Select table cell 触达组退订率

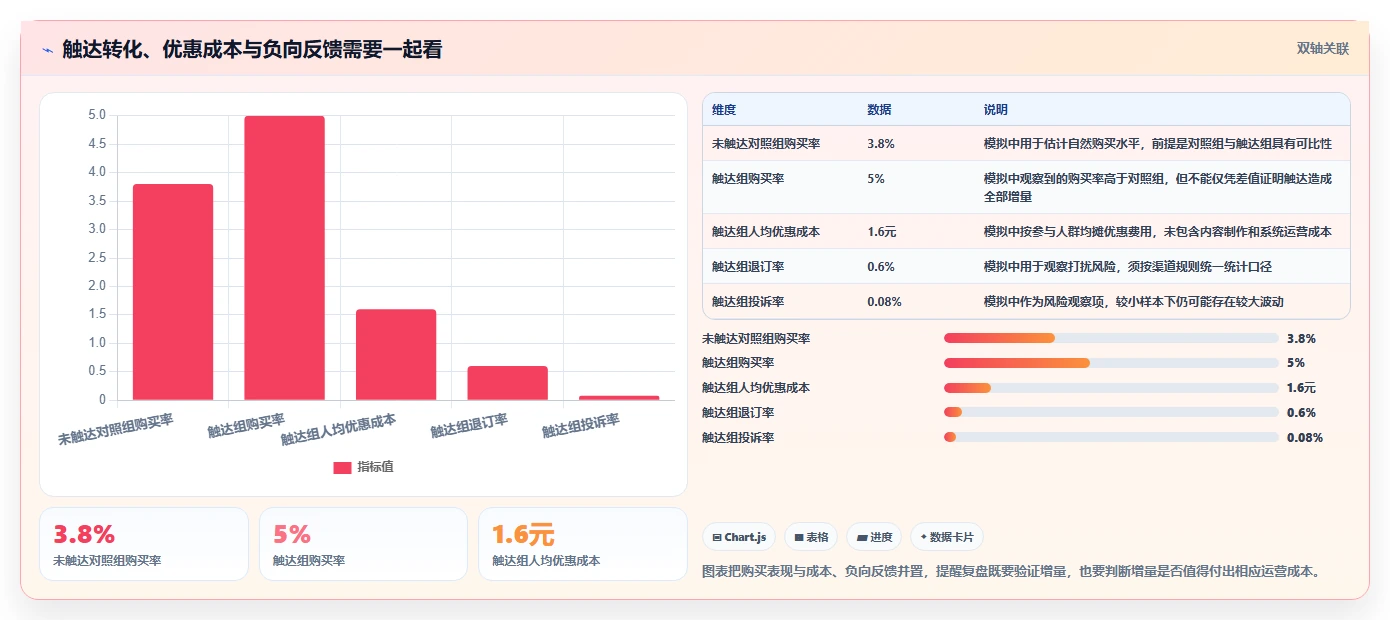coord(748,267)
